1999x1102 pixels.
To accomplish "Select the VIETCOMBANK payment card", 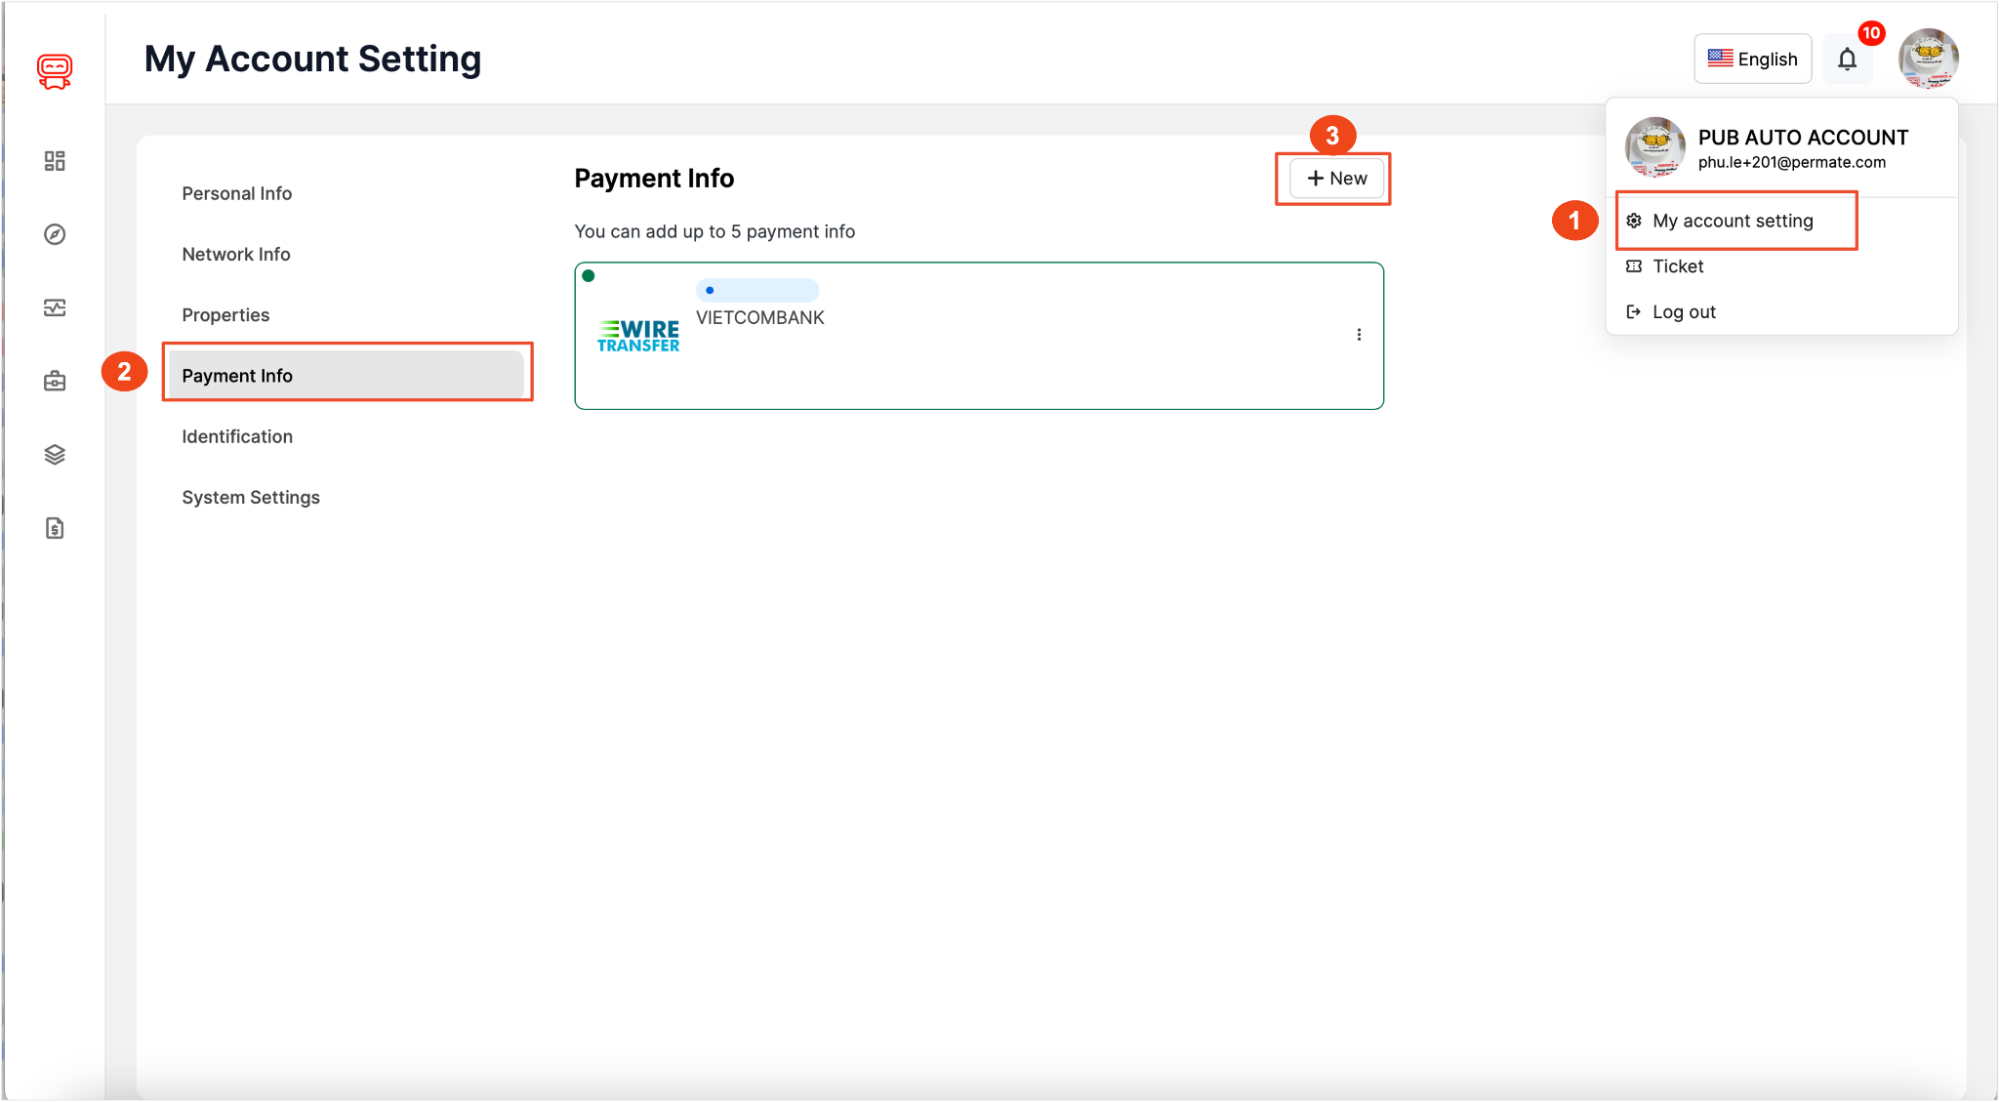I will (979, 335).
